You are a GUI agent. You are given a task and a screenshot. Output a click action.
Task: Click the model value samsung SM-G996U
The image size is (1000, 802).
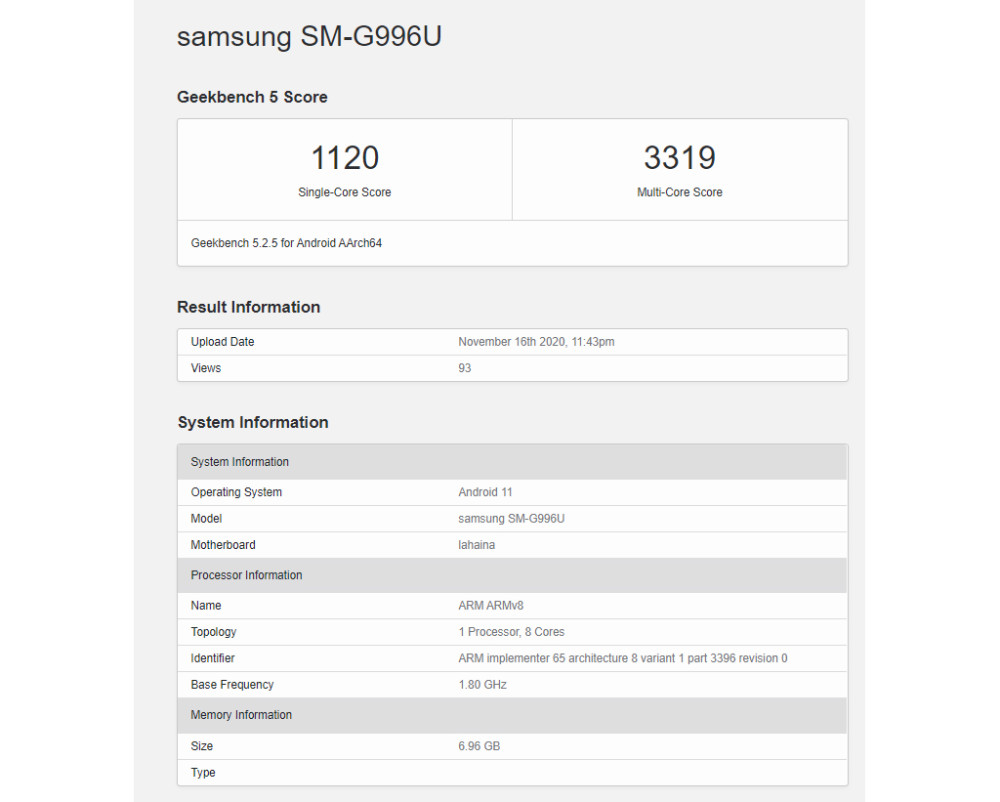coord(511,518)
